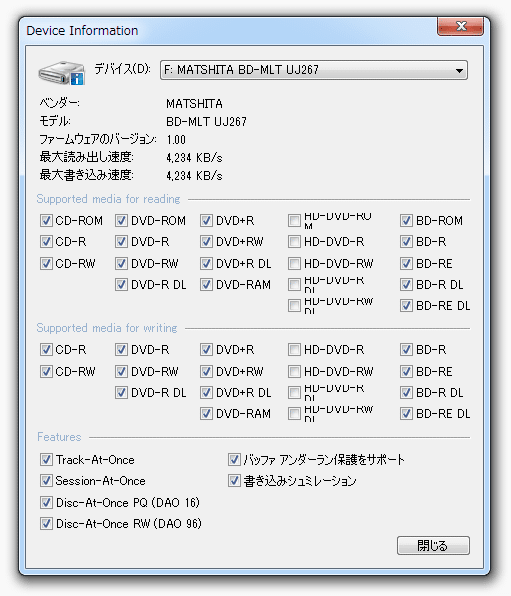Toggle HD-DVD-R DL checkbox under writing media
This screenshot has width=511, height=596.
pos(294,392)
